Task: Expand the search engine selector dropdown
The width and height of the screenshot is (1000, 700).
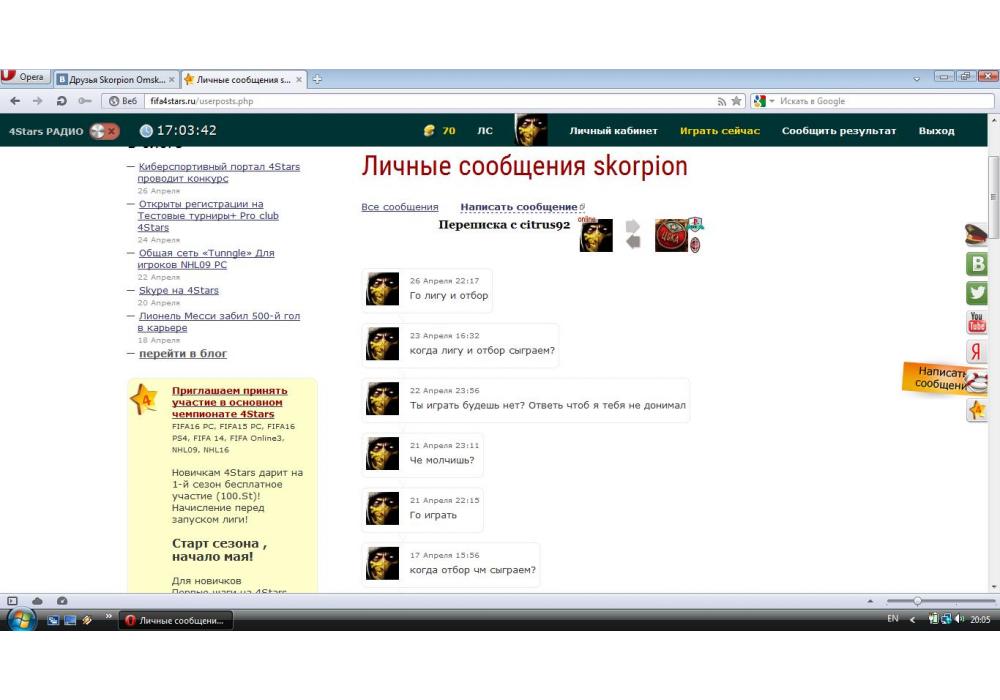Action: point(764,101)
